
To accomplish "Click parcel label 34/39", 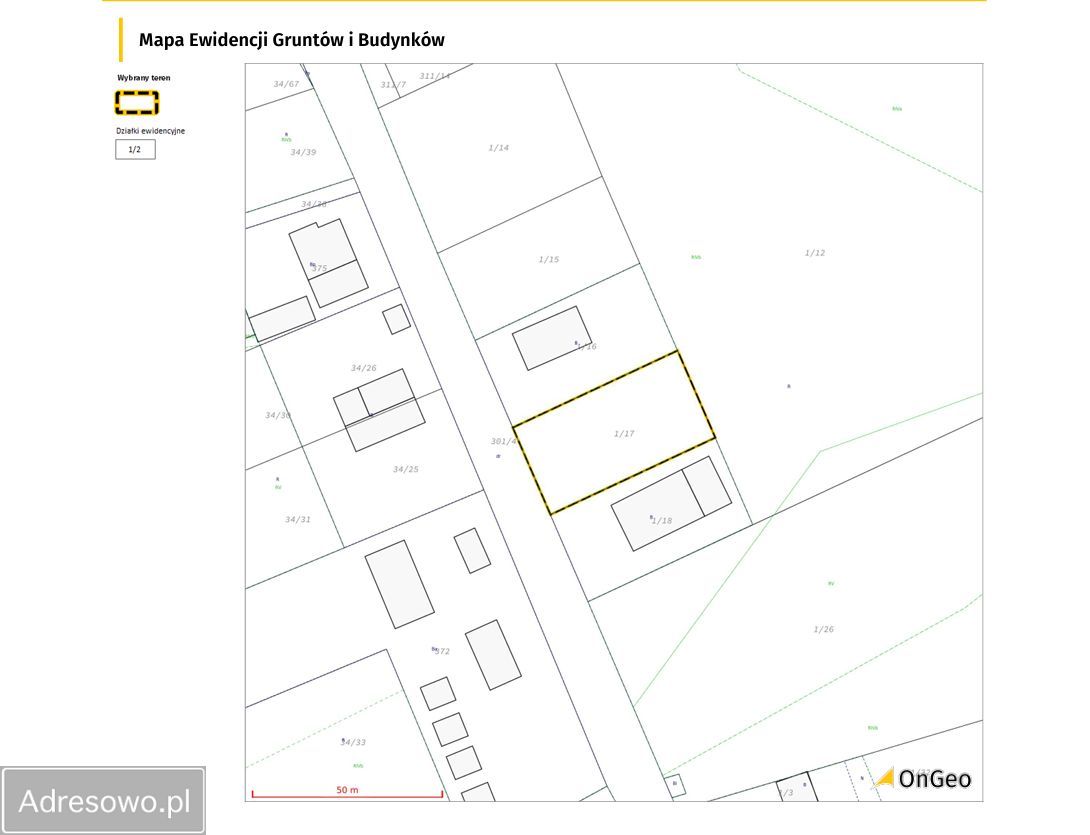I will click(x=303, y=152).
